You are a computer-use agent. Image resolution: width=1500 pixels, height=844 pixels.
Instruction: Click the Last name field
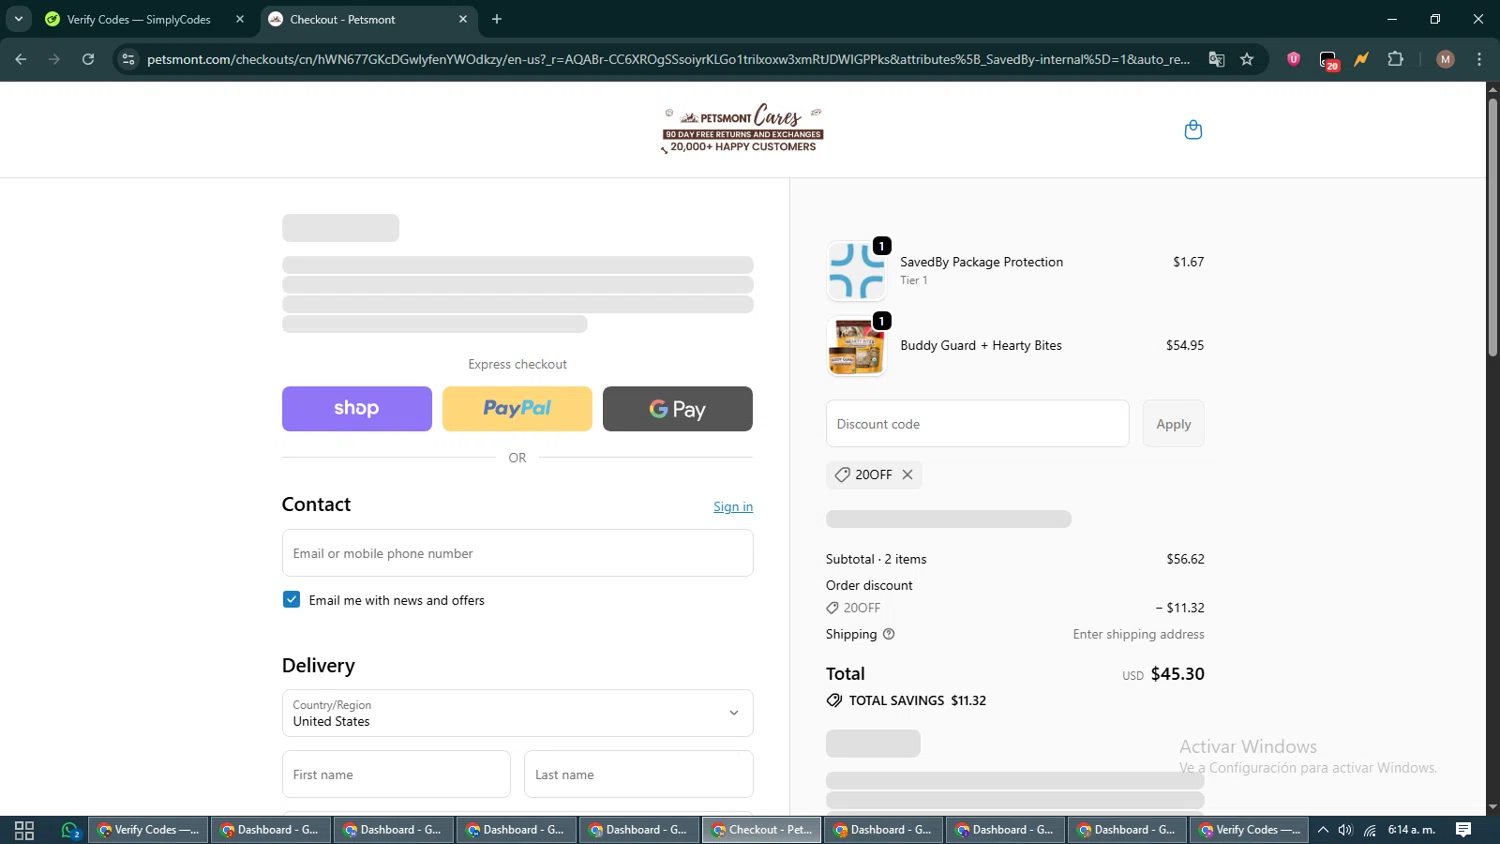pos(638,774)
